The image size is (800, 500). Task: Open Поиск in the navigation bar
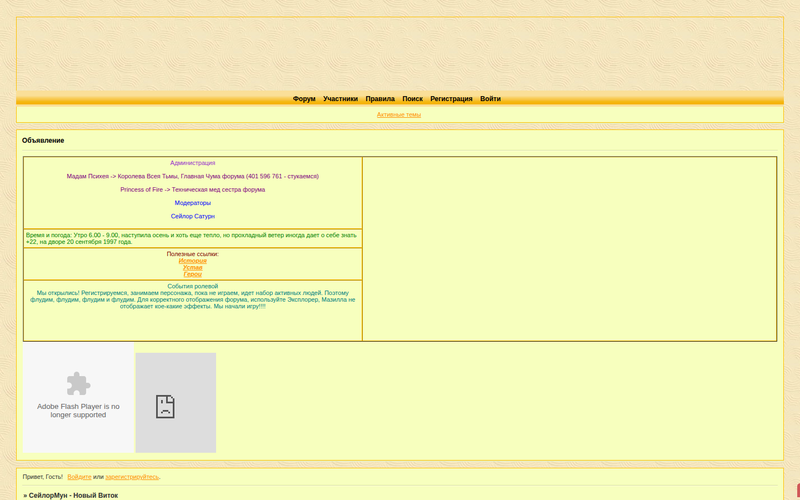(x=412, y=99)
